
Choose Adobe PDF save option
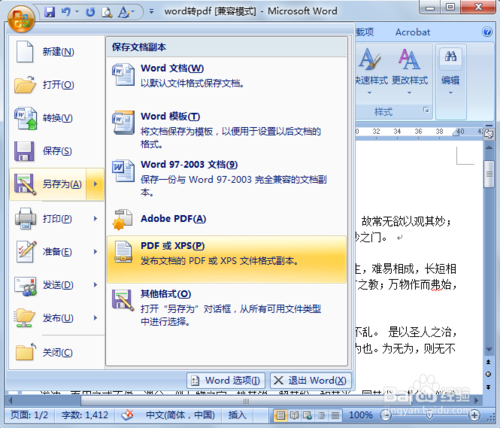point(227,219)
